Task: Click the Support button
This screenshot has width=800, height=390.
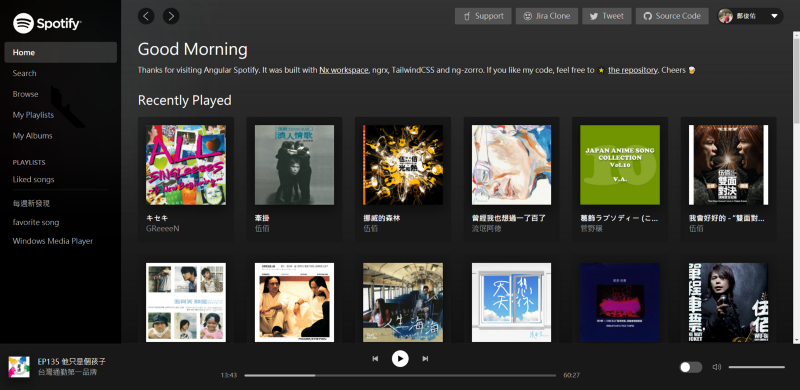Action: coord(483,16)
